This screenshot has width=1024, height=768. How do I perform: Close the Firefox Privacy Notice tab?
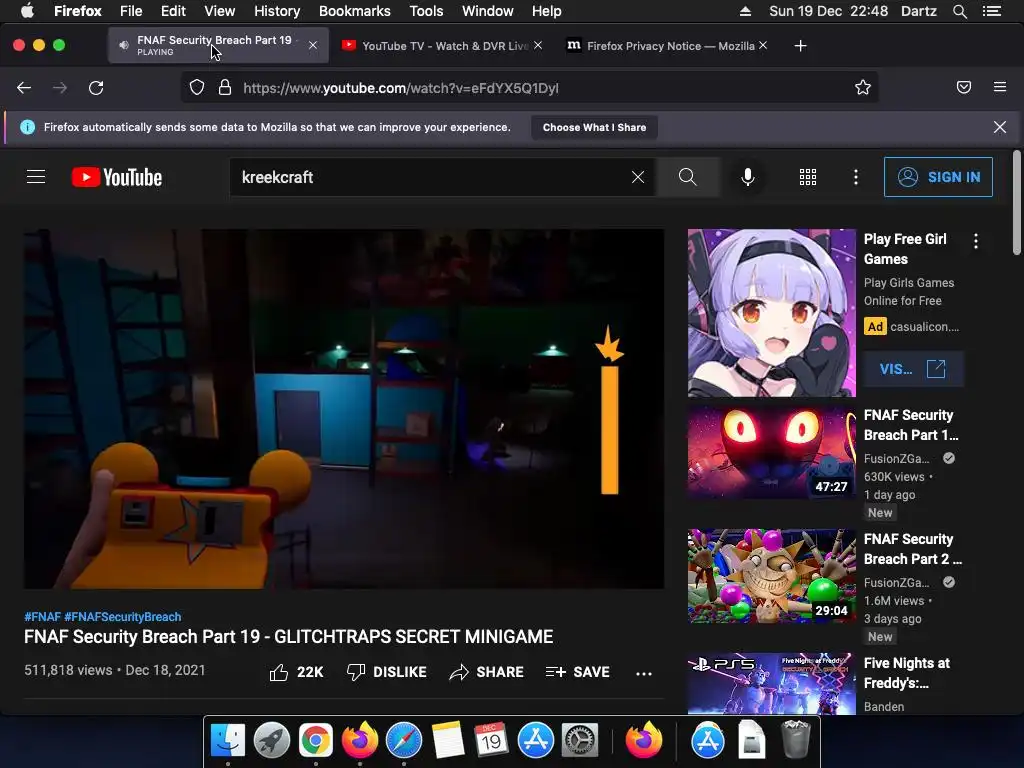tap(763, 45)
